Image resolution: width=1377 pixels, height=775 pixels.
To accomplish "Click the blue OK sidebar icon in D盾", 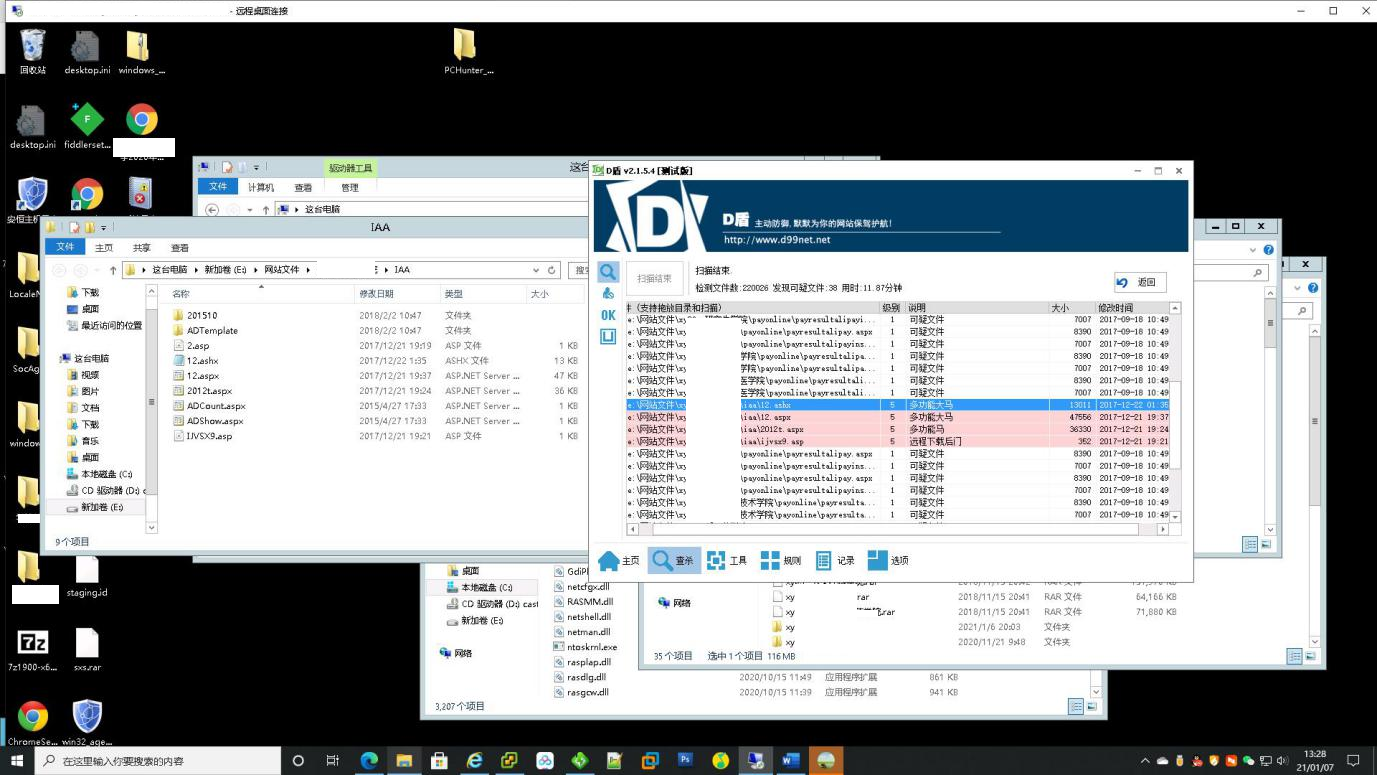I will point(608,315).
